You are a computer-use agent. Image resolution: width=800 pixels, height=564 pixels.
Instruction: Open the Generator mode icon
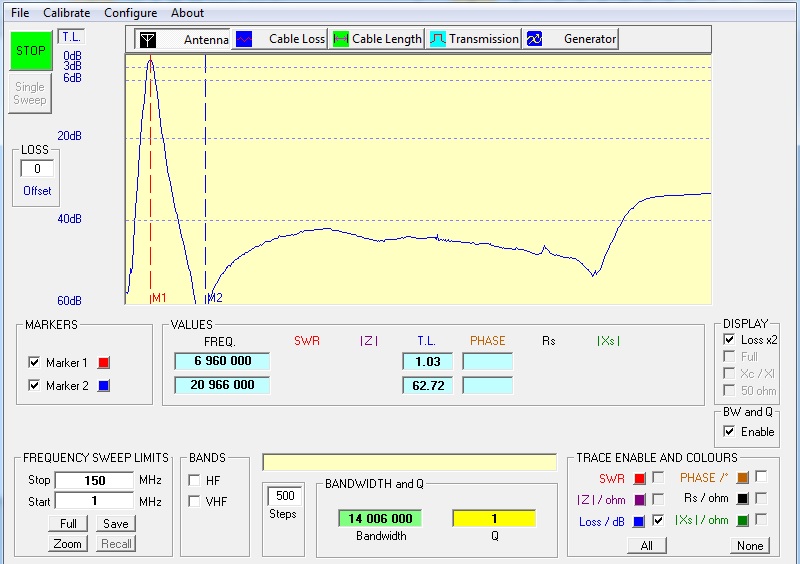pyautogui.click(x=534, y=39)
